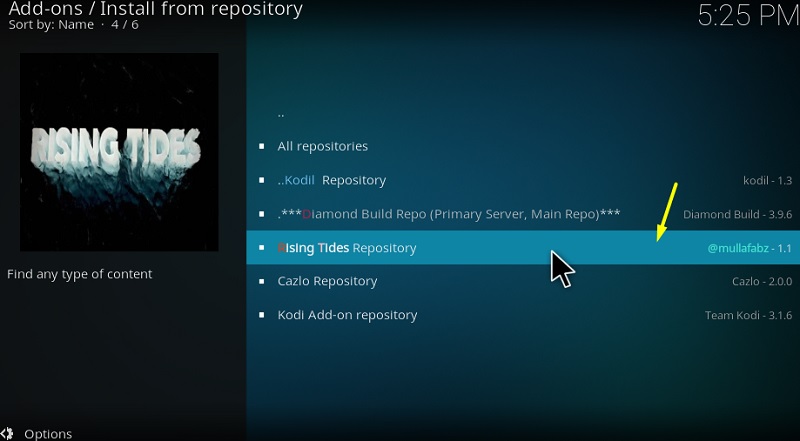Open the Options gear icon
Image resolution: width=800 pixels, height=441 pixels.
(7, 434)
